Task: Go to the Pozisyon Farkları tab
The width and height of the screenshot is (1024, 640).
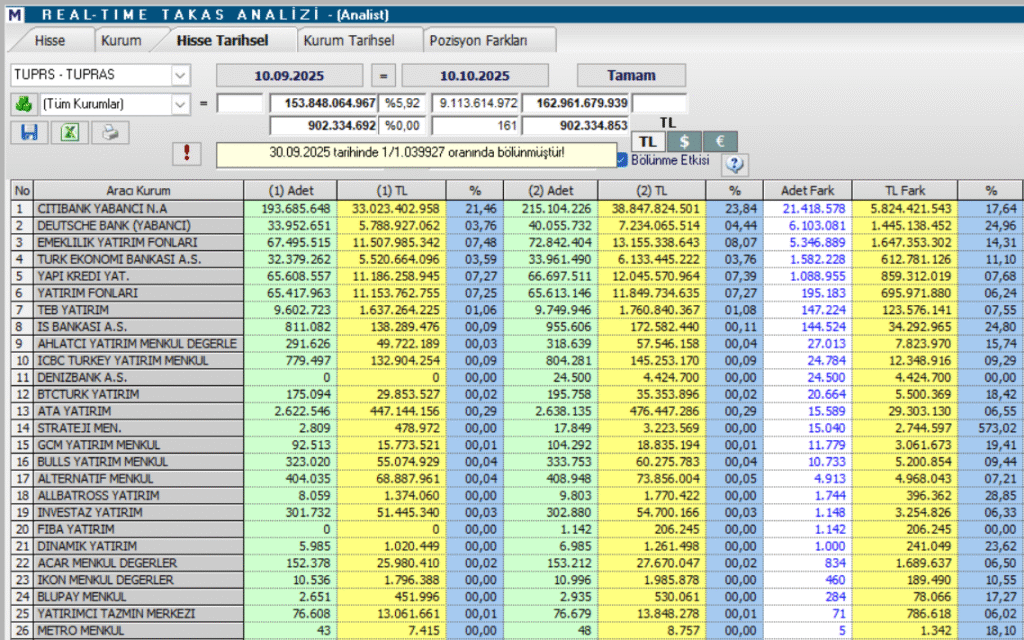Action: tap(478, 40)
